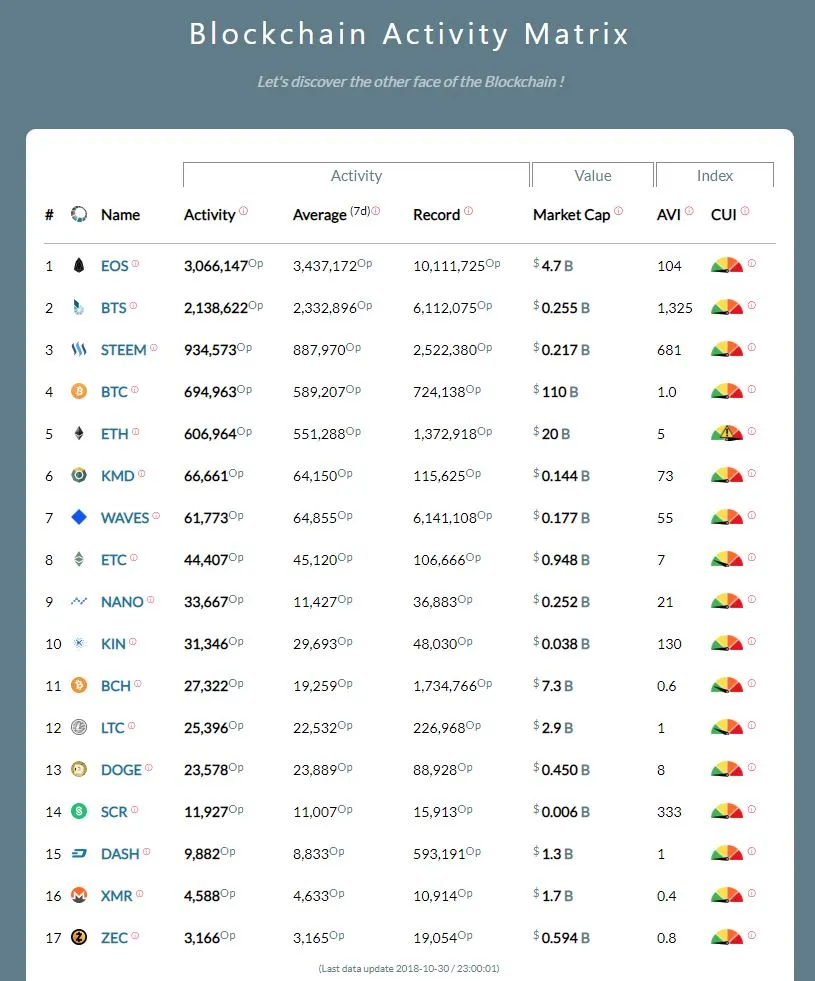This screenshot has width=815, height=981.
Task: Open the DASH coin link
Action: coord(120,854)
